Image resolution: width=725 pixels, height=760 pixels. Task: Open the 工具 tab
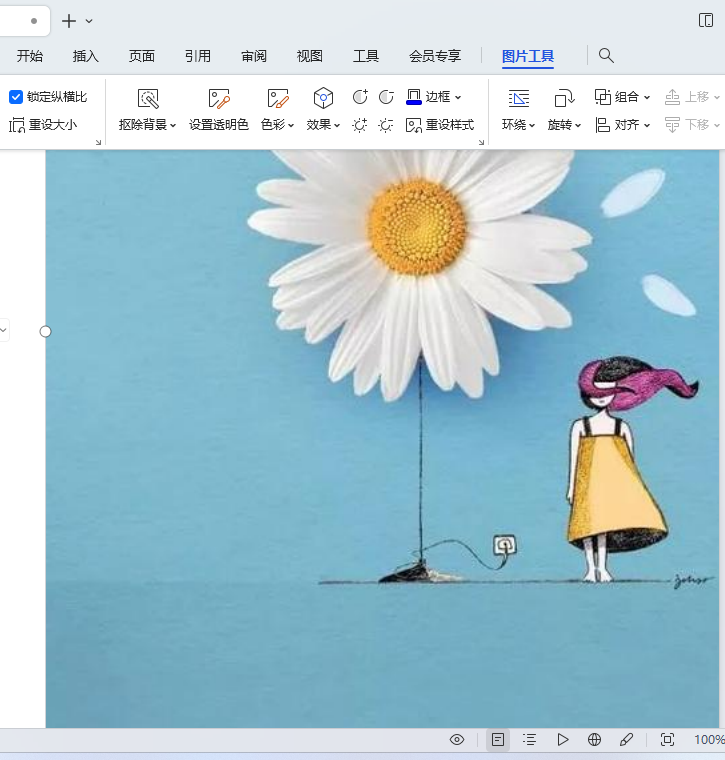click(366, 56)
